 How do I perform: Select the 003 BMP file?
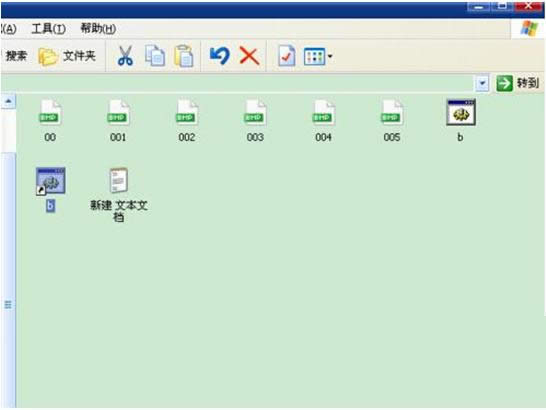tap(255, 121)
